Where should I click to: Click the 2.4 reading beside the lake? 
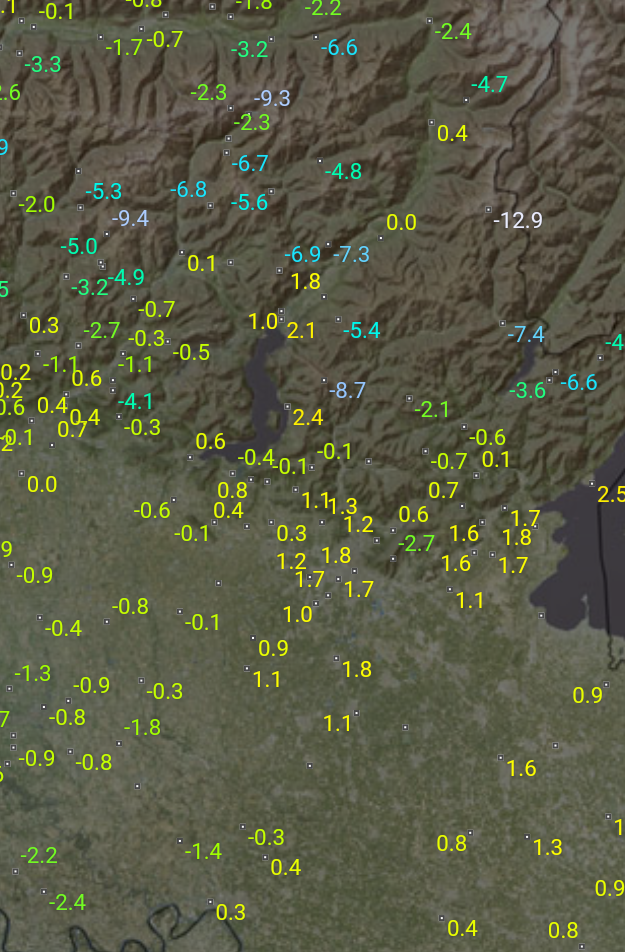[308, 417]
